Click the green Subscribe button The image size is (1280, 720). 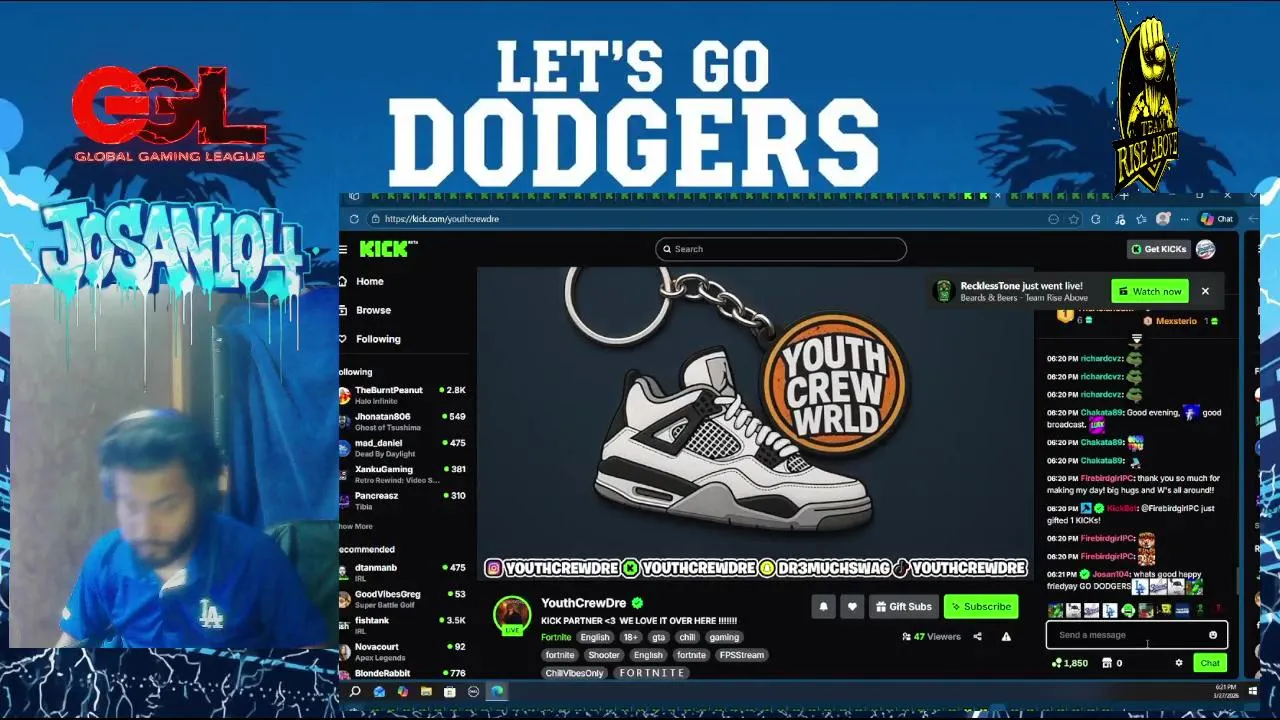click(980, 606)
